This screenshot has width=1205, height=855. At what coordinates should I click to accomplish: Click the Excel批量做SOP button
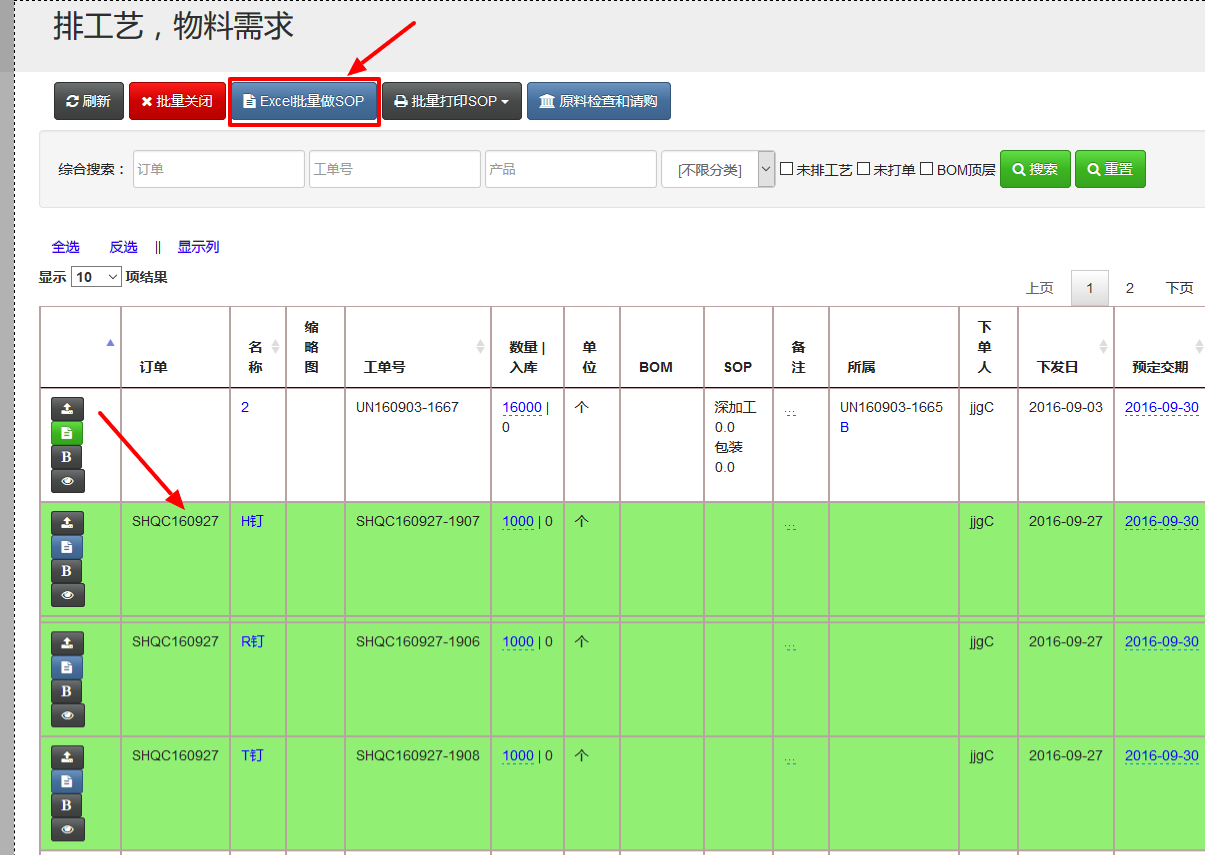(304, 101)
